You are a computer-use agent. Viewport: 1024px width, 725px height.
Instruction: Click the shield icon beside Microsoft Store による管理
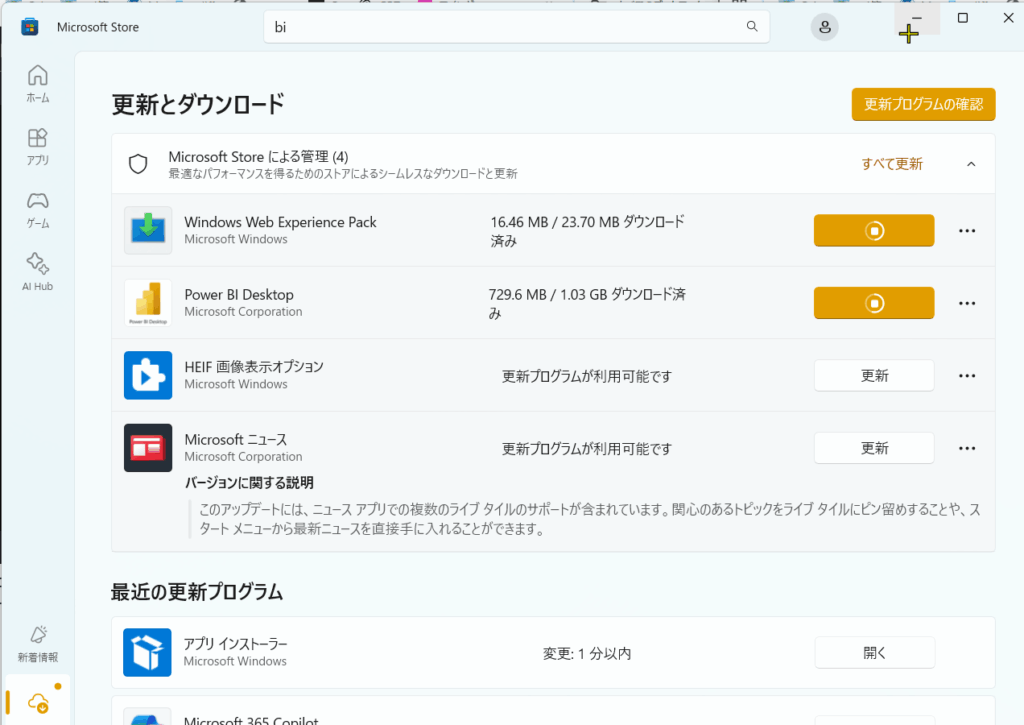point(138,164)
